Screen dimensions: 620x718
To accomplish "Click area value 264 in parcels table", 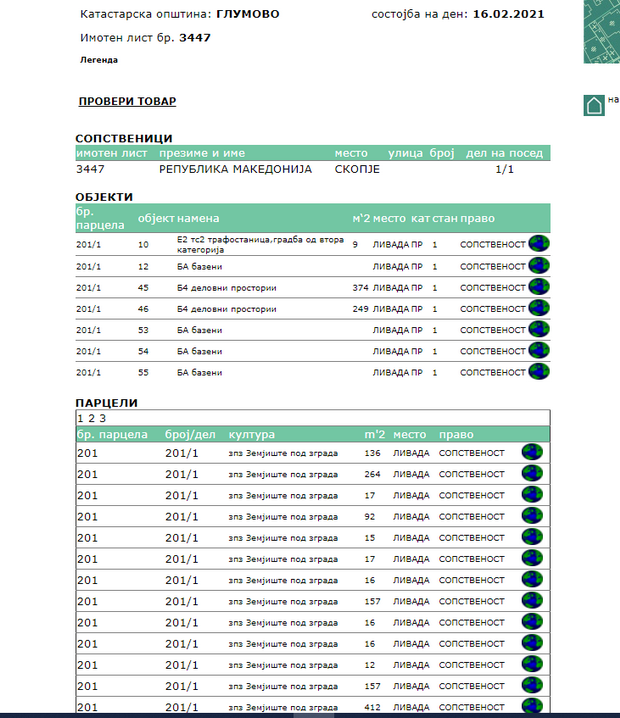I will 372,474.
